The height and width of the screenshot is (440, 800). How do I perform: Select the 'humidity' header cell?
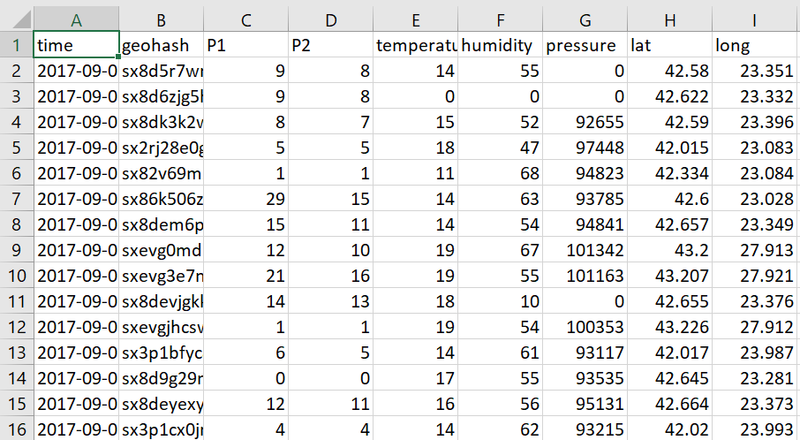point(500,45)
